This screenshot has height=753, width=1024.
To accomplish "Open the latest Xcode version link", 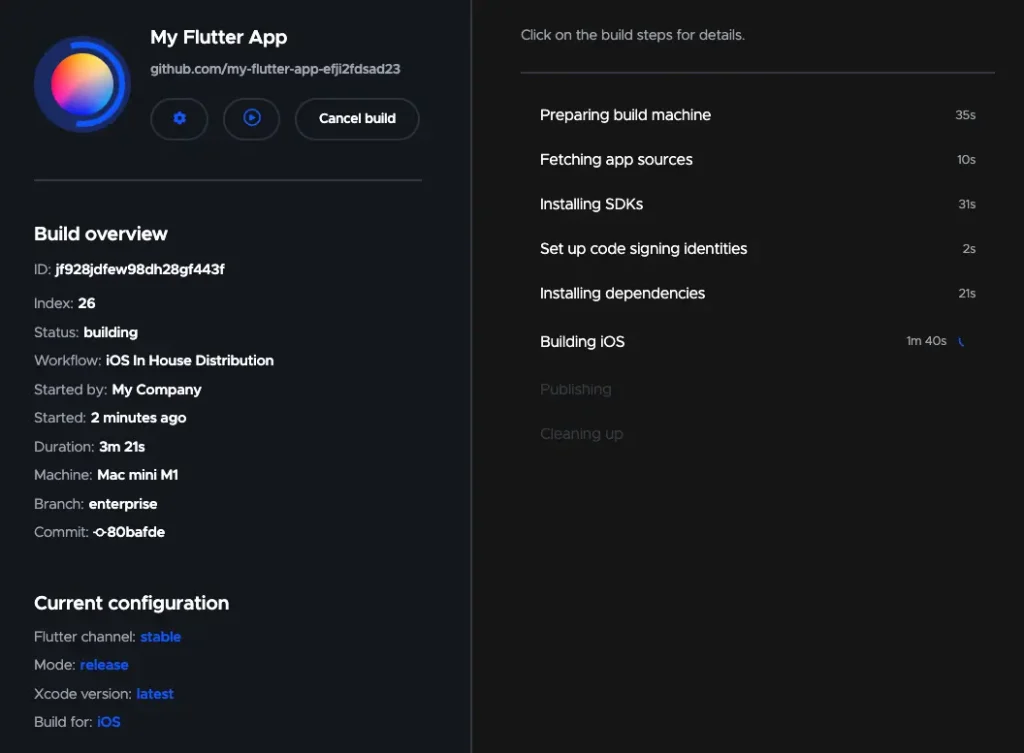I will (x=155, y=694).
